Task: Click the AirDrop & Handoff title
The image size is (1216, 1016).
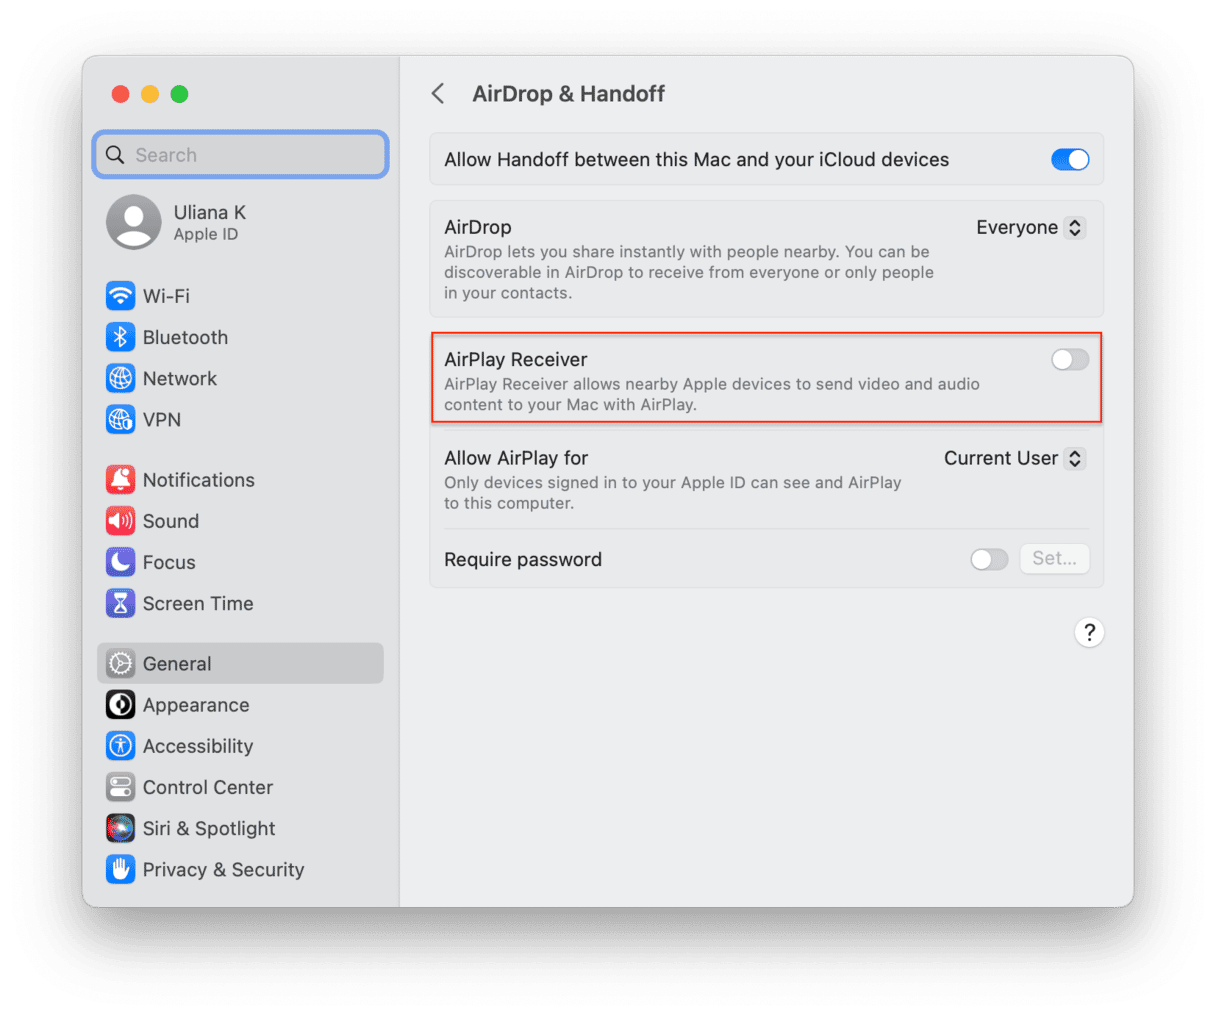Action: click(568, 94)
